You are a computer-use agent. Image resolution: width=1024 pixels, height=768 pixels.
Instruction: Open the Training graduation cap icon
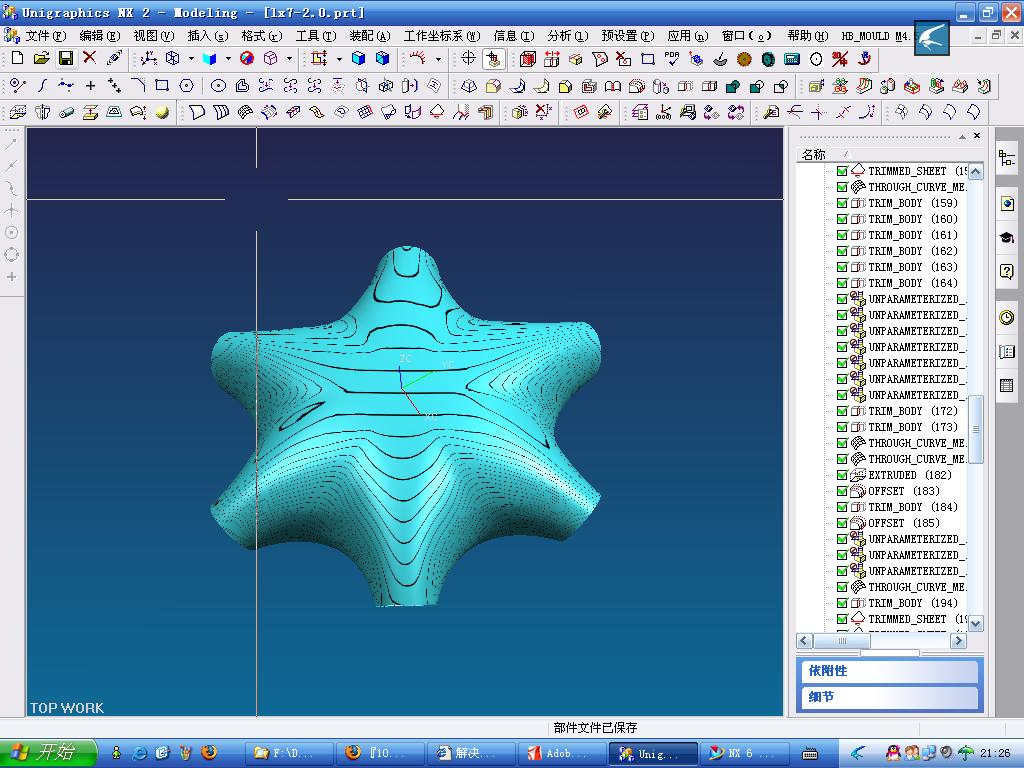pos(1006,237)
